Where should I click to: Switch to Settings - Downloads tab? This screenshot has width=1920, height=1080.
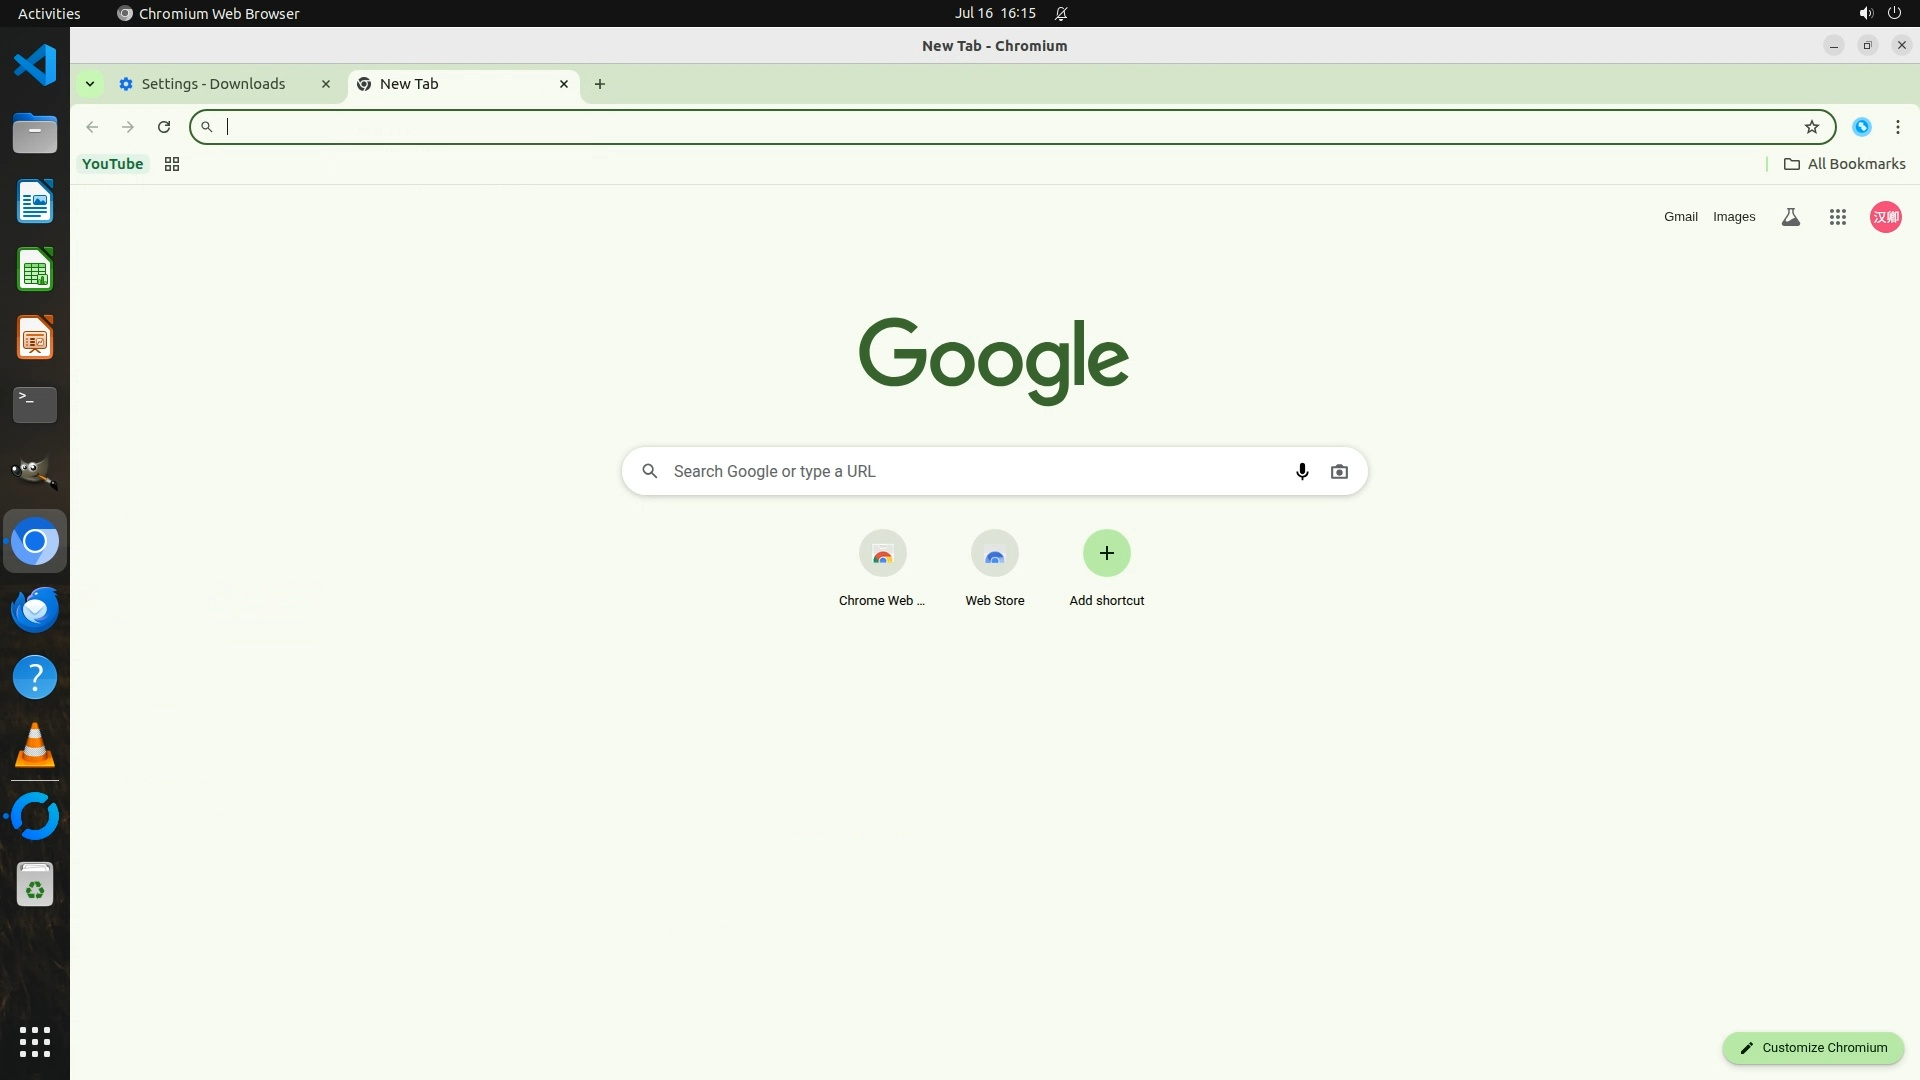tap(213, 84)
